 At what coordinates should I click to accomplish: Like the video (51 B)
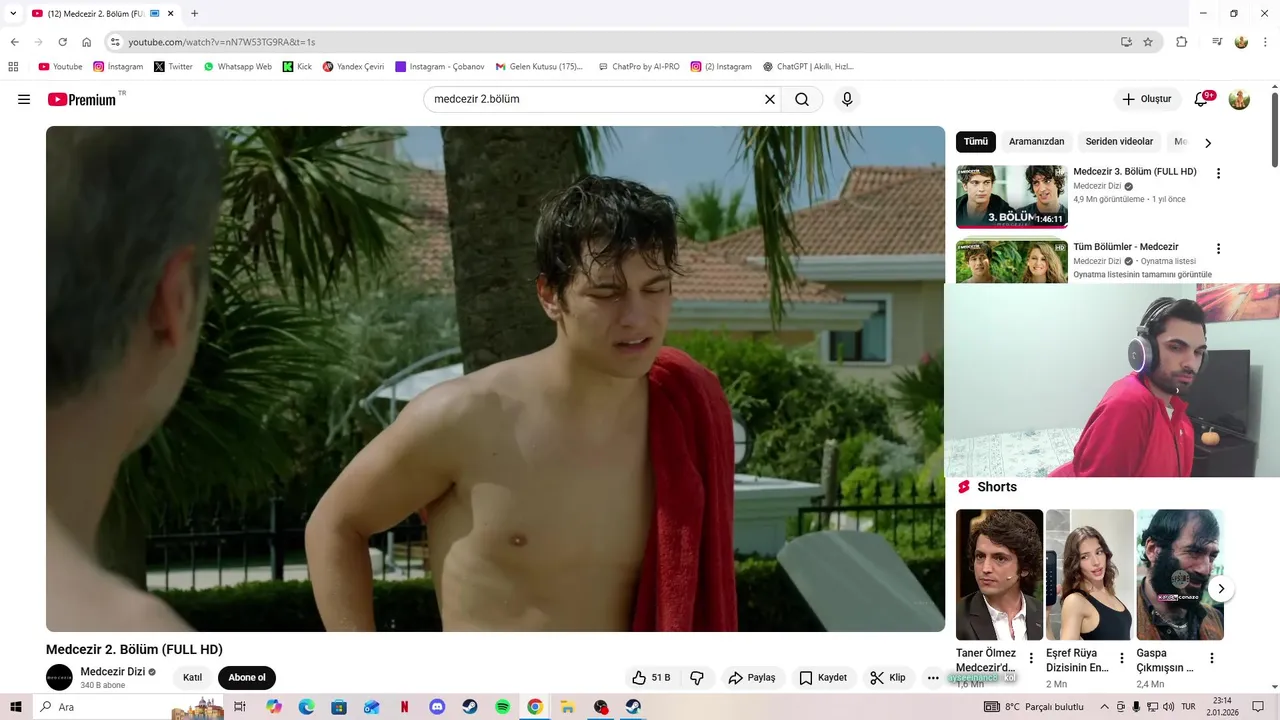point(651,677)
